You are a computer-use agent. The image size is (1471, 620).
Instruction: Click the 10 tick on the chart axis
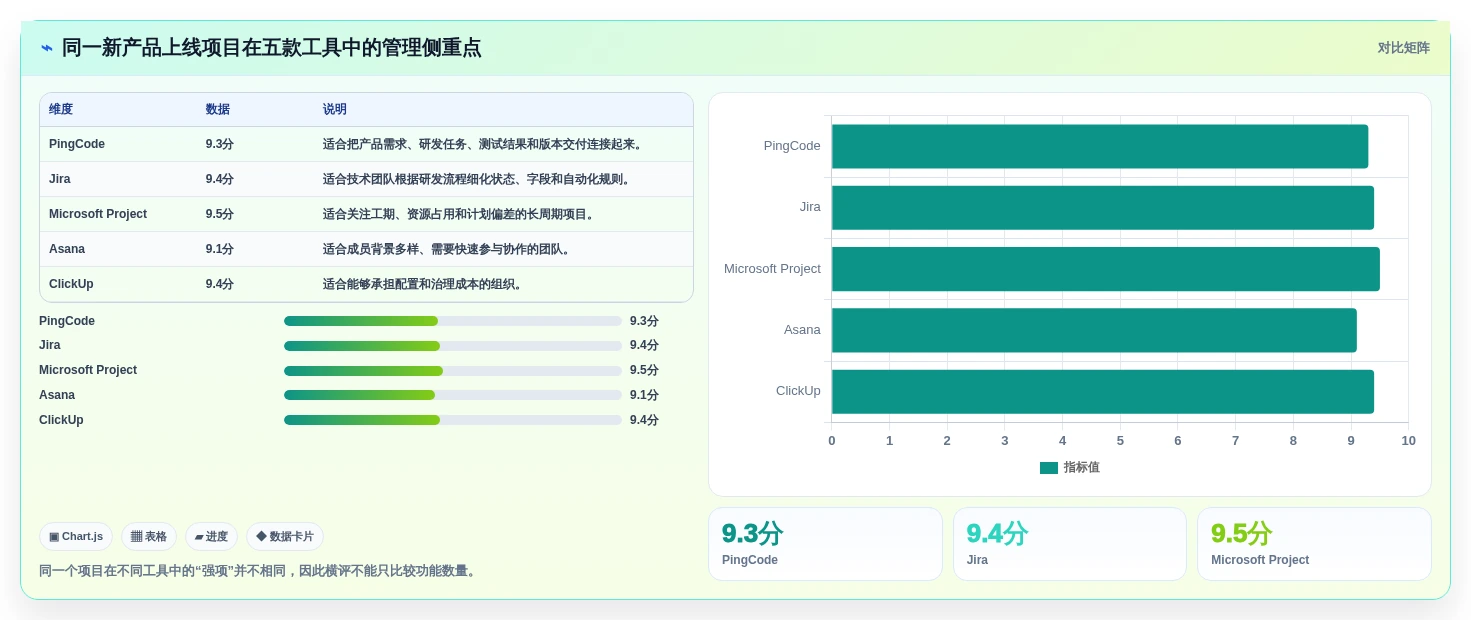[1408, 441]
